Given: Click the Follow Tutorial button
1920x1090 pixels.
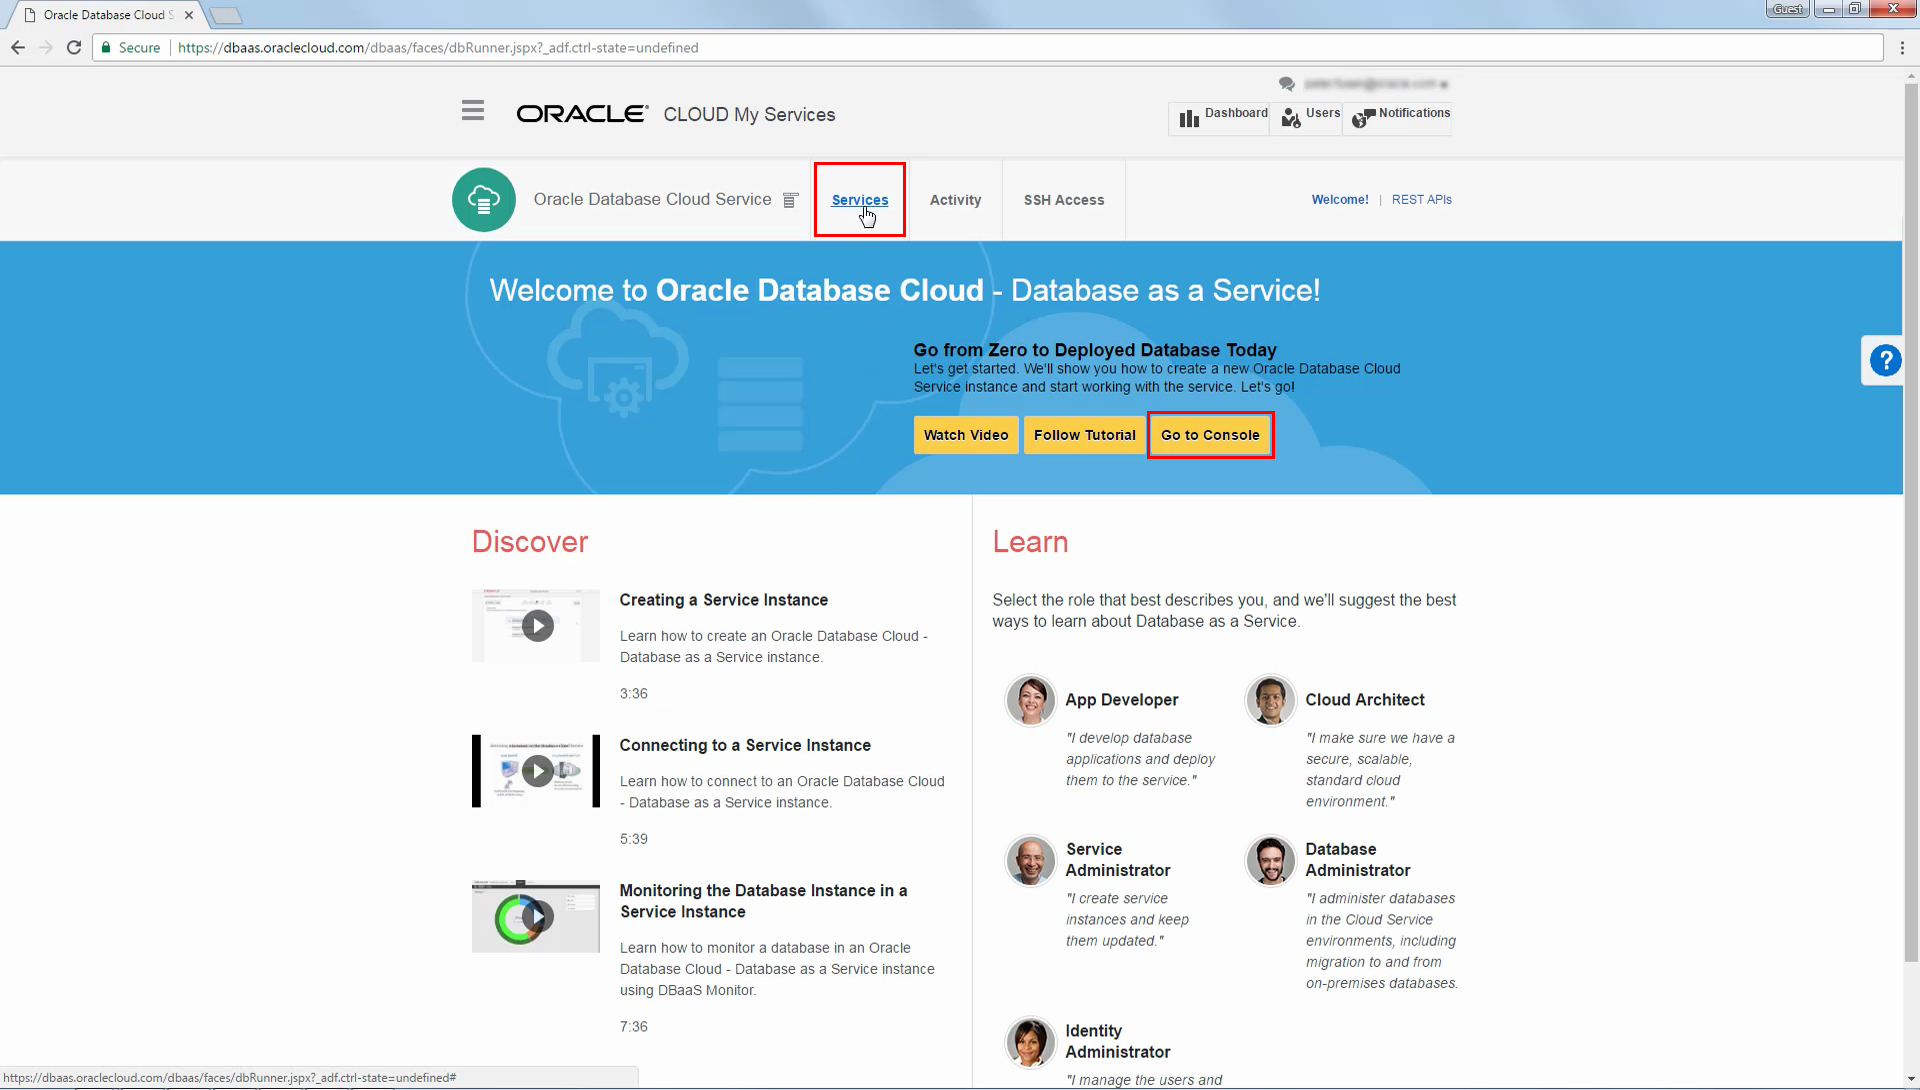Looking at the screenshot, I should [x=1084, y=435].
